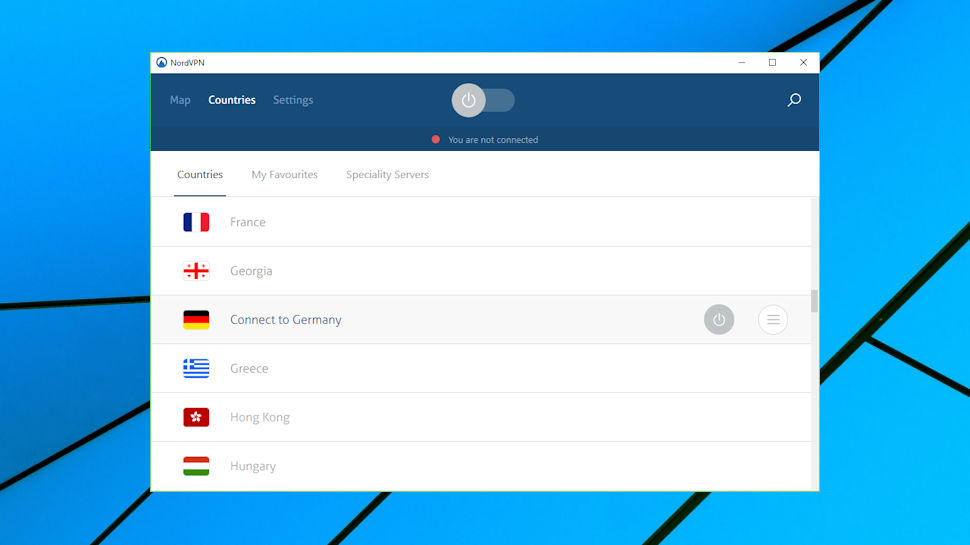Switch to the Map view
The height and width of the screenshot is (545, 970).
pyautogui.click(x=180, y=100)
